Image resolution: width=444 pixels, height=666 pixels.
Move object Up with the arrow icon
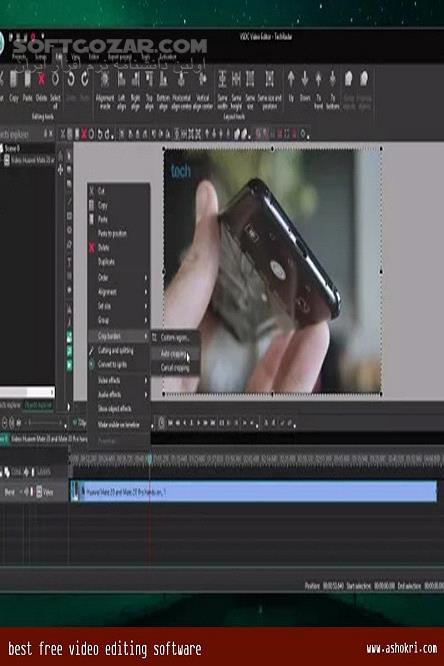(x=291, y=79)
